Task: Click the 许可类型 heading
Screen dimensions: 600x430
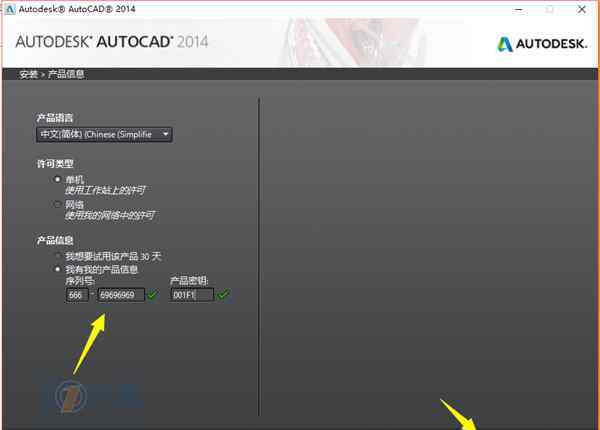Action: pyautogui.click(x=55, y=164)
